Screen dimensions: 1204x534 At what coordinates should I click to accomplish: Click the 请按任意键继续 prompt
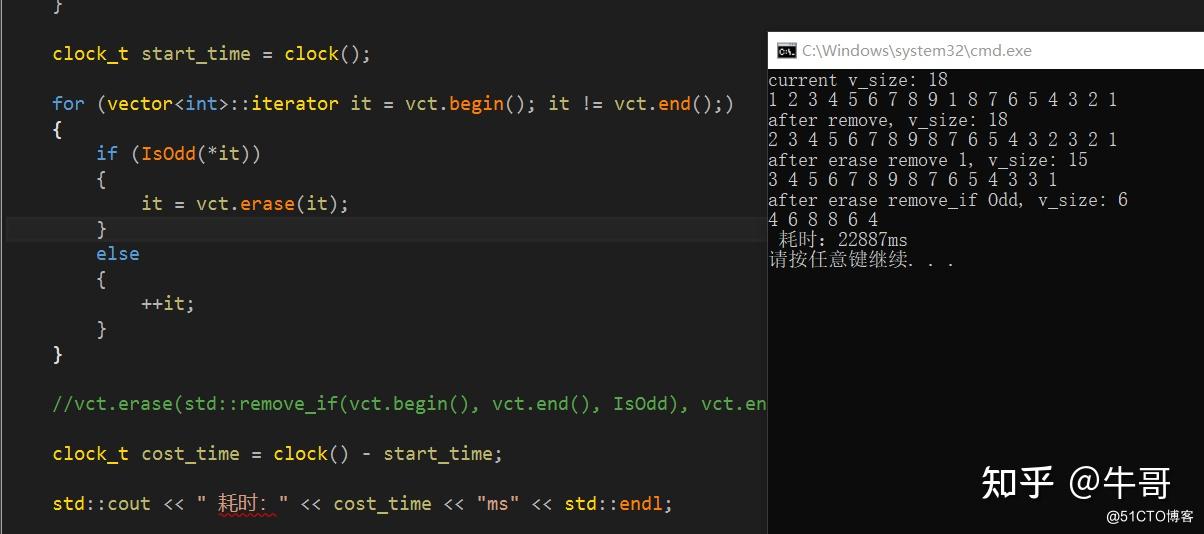(x=861, y=261)
